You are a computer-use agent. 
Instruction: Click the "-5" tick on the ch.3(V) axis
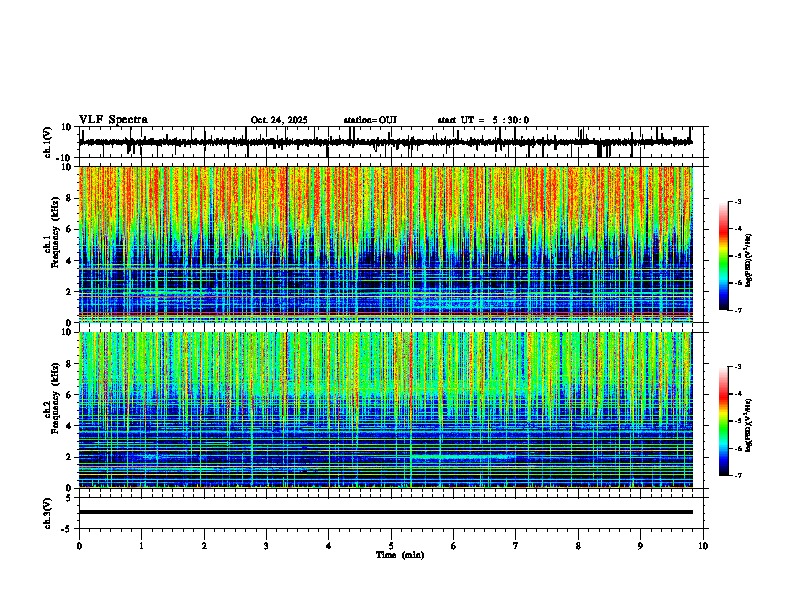(67, 529)
